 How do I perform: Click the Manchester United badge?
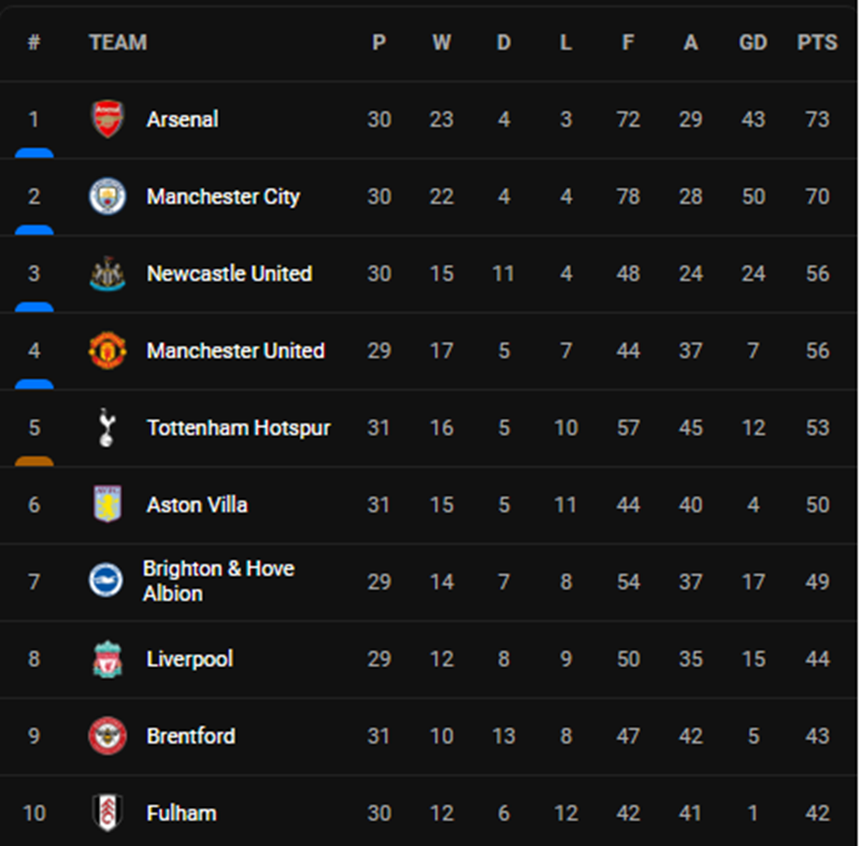pos(107,350)
